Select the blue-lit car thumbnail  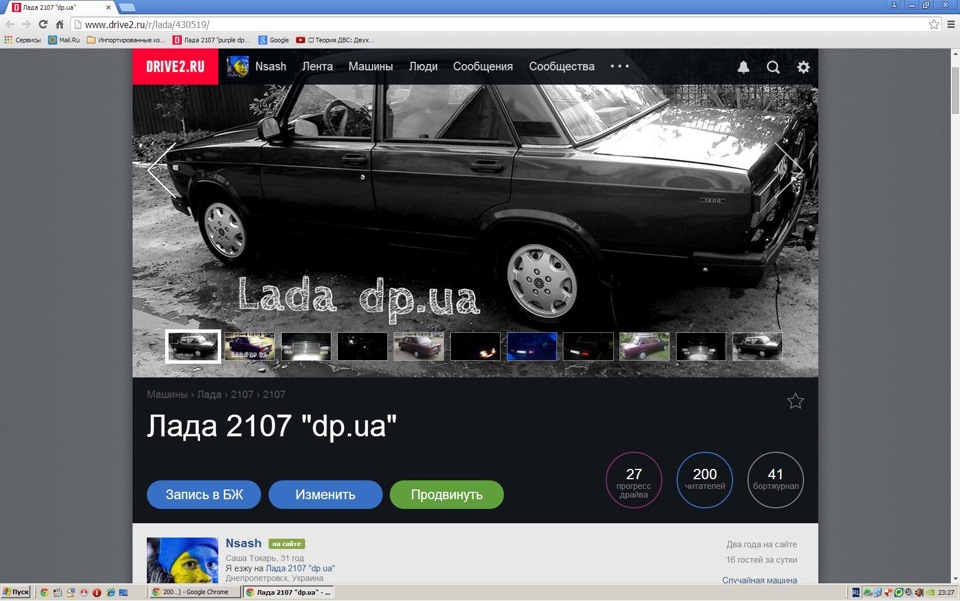tap(531, 346)
